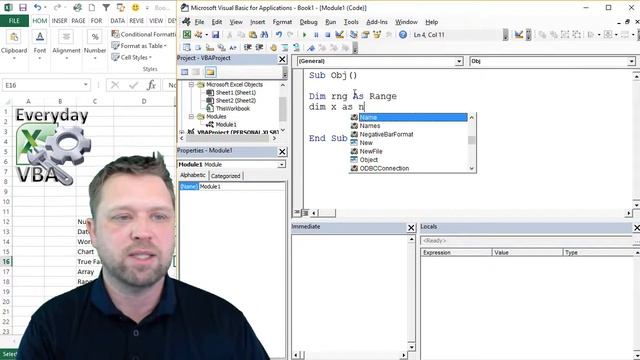Open Find with the binoculars icon
The height and width of the screenshot is (360, 640).
point(264,35)
